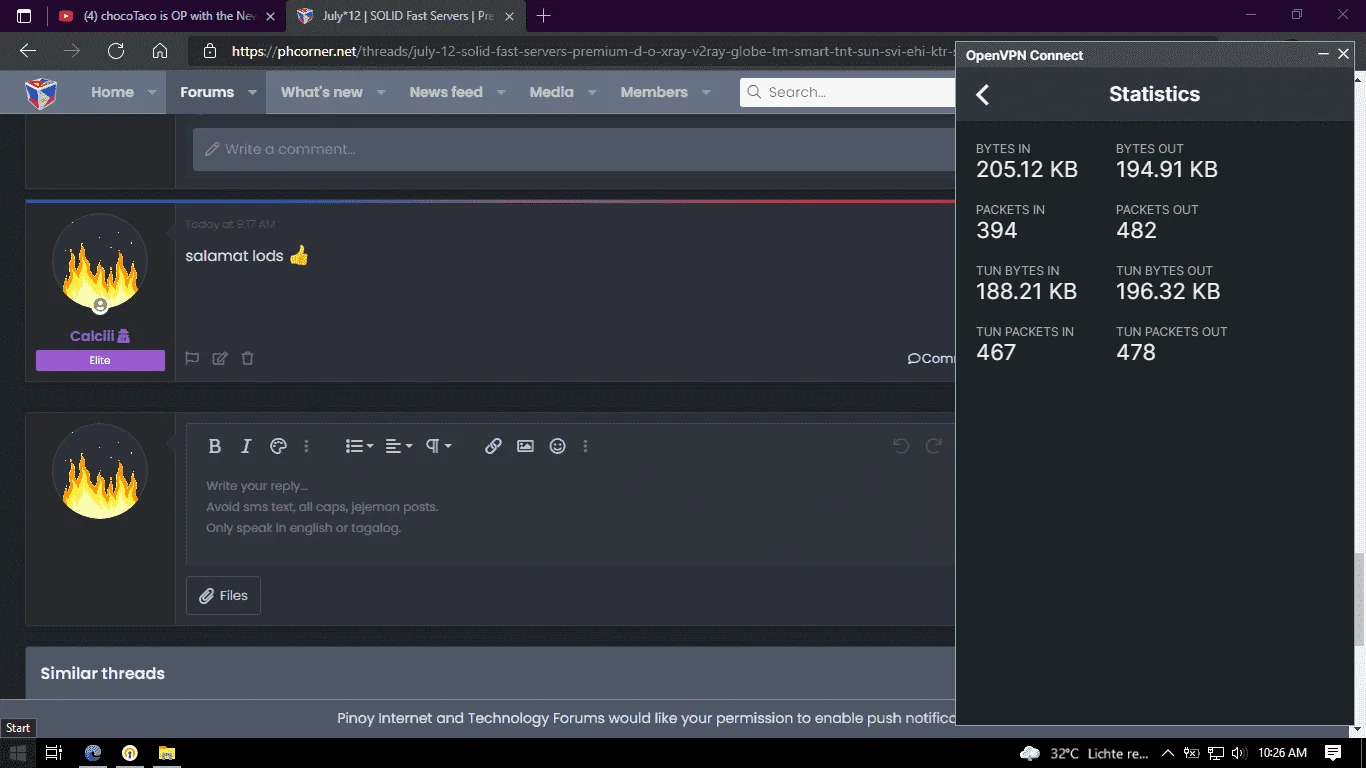The image size is (1366, 768).
Task: Show hidden system tray icons
Action: coord(1167,753)
